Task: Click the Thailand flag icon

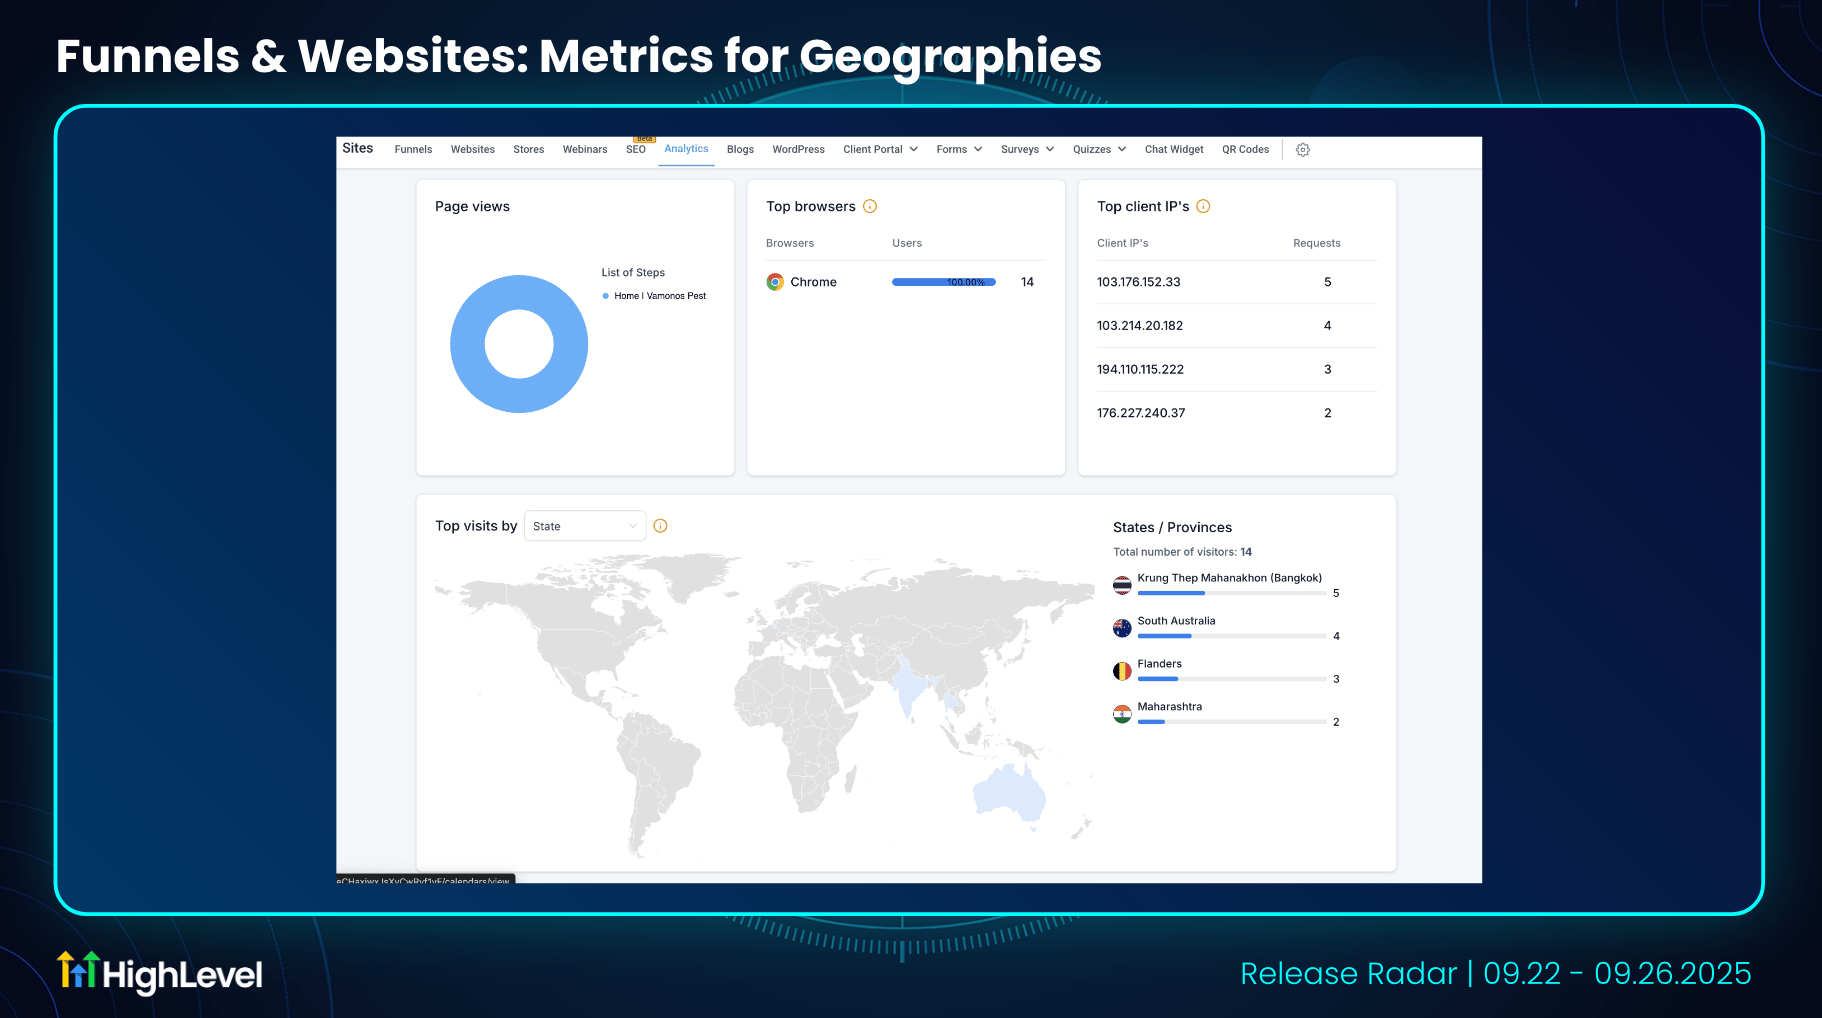Action: click(1122, 585)
